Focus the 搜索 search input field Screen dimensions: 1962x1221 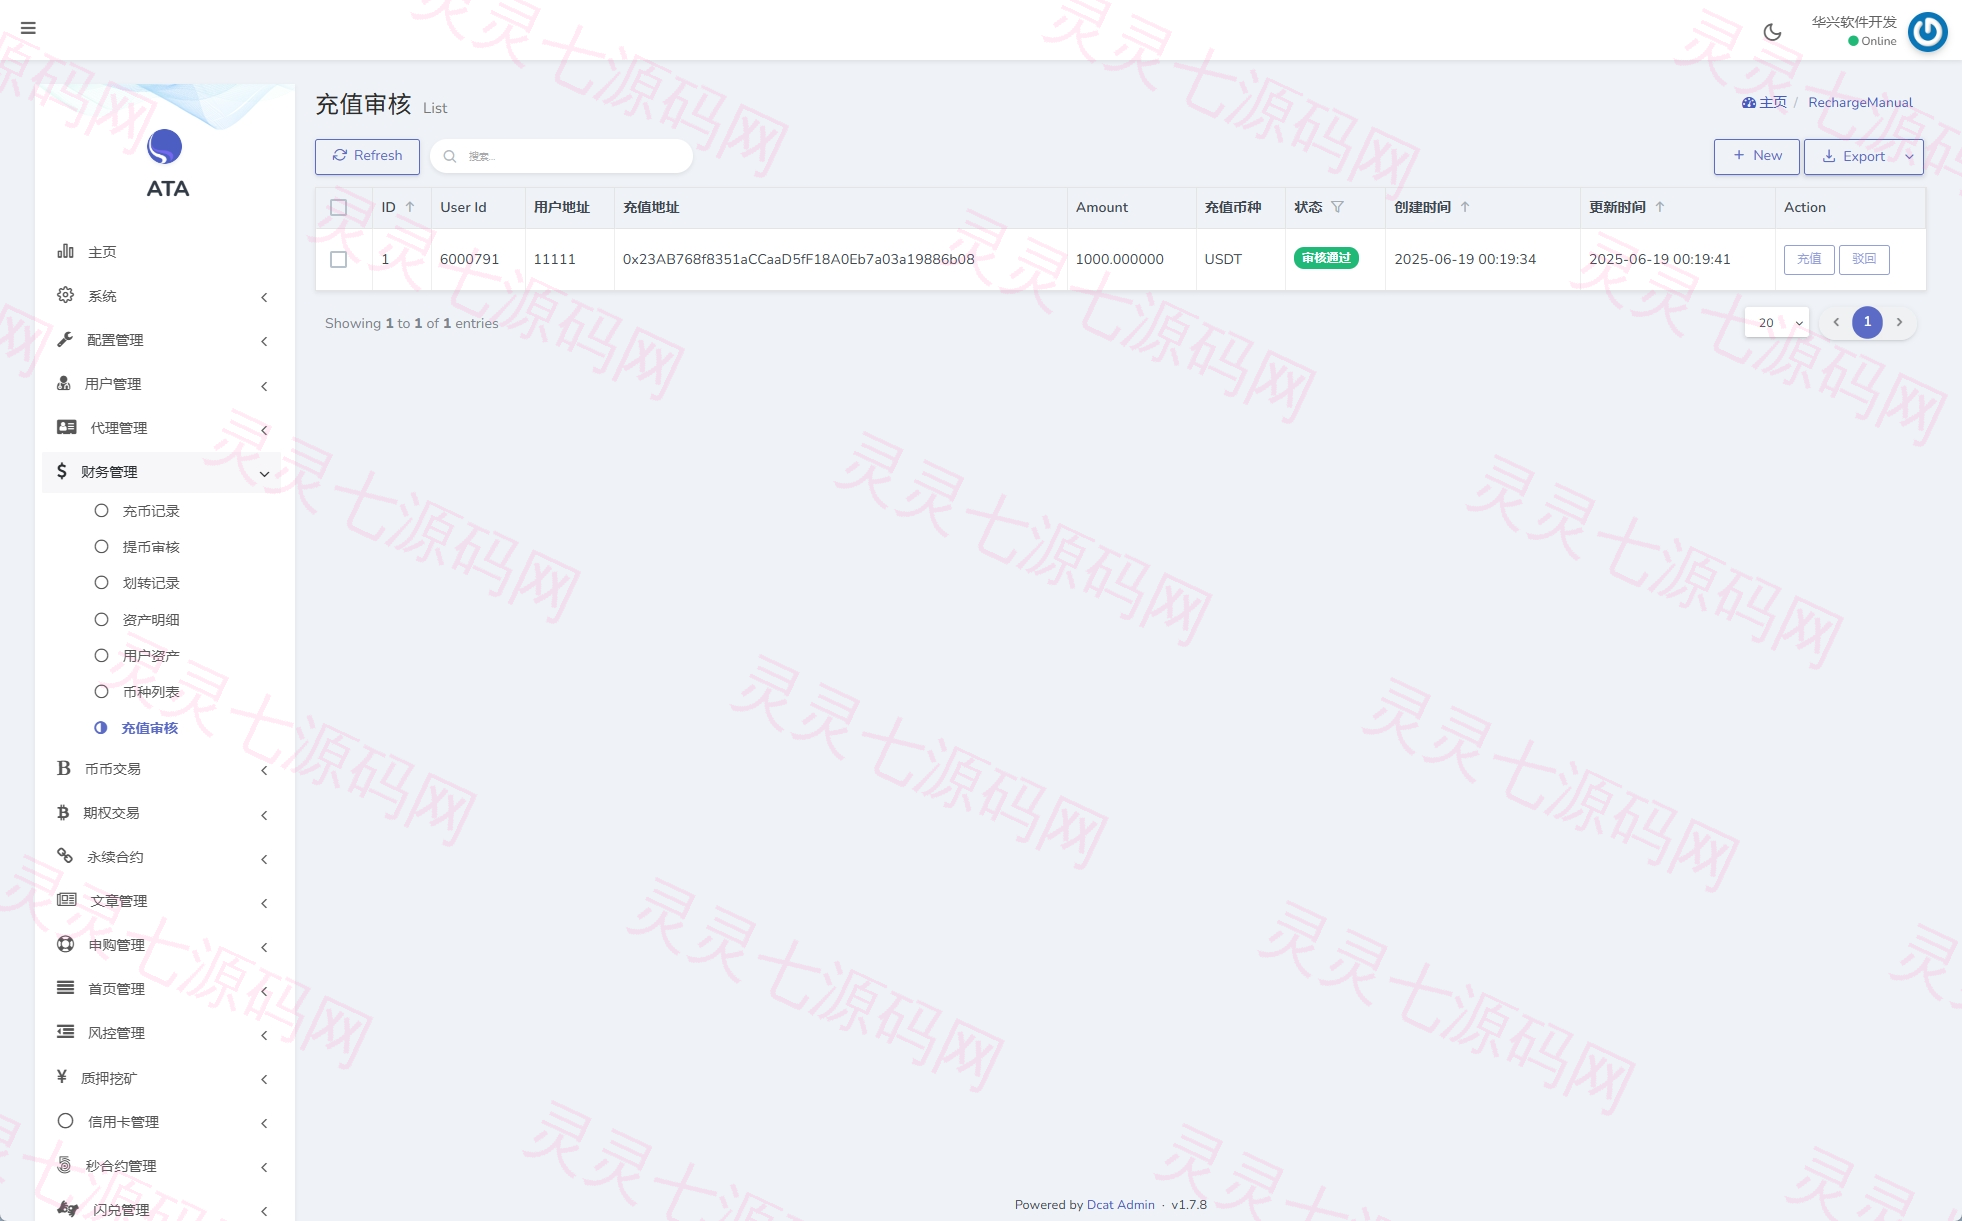pyautogui.click(x=562, y=156)
